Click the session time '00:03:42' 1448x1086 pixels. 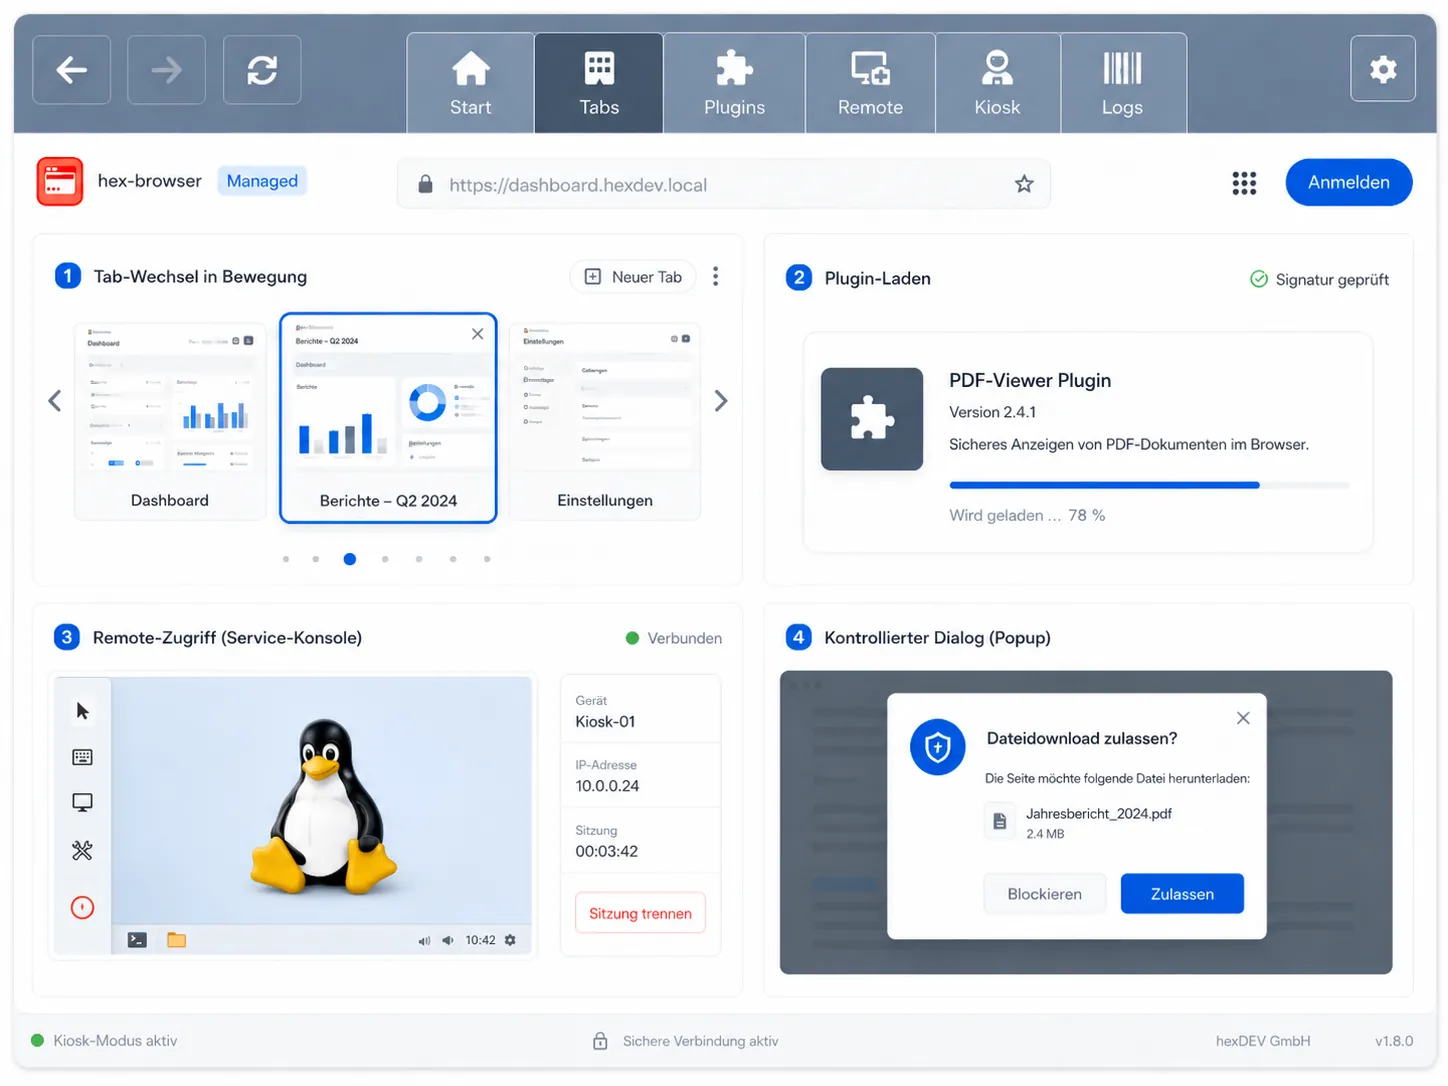606,851
